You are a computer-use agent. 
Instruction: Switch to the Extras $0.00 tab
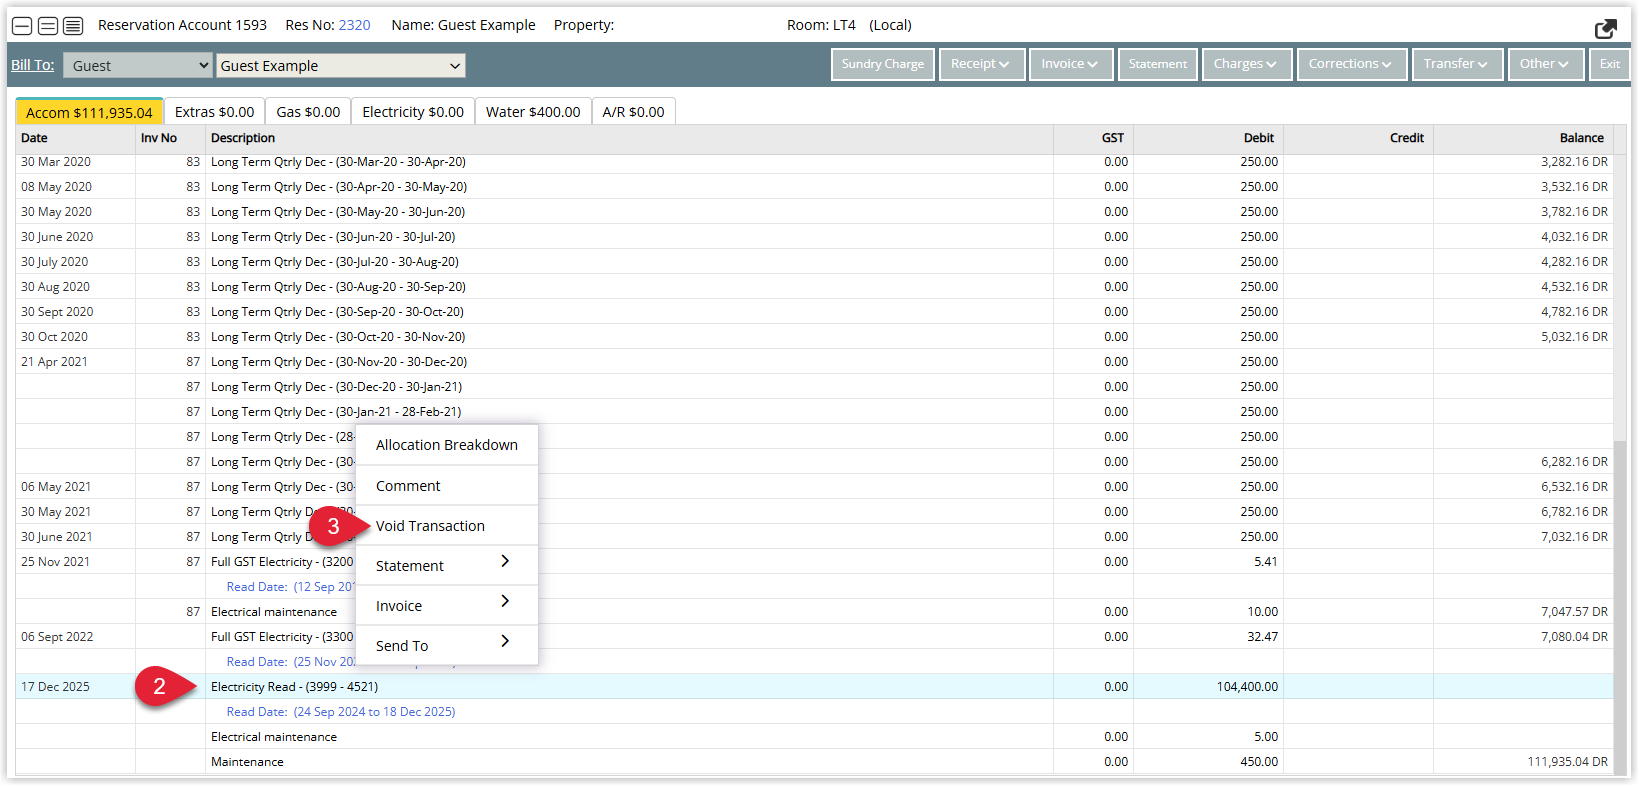214,112
